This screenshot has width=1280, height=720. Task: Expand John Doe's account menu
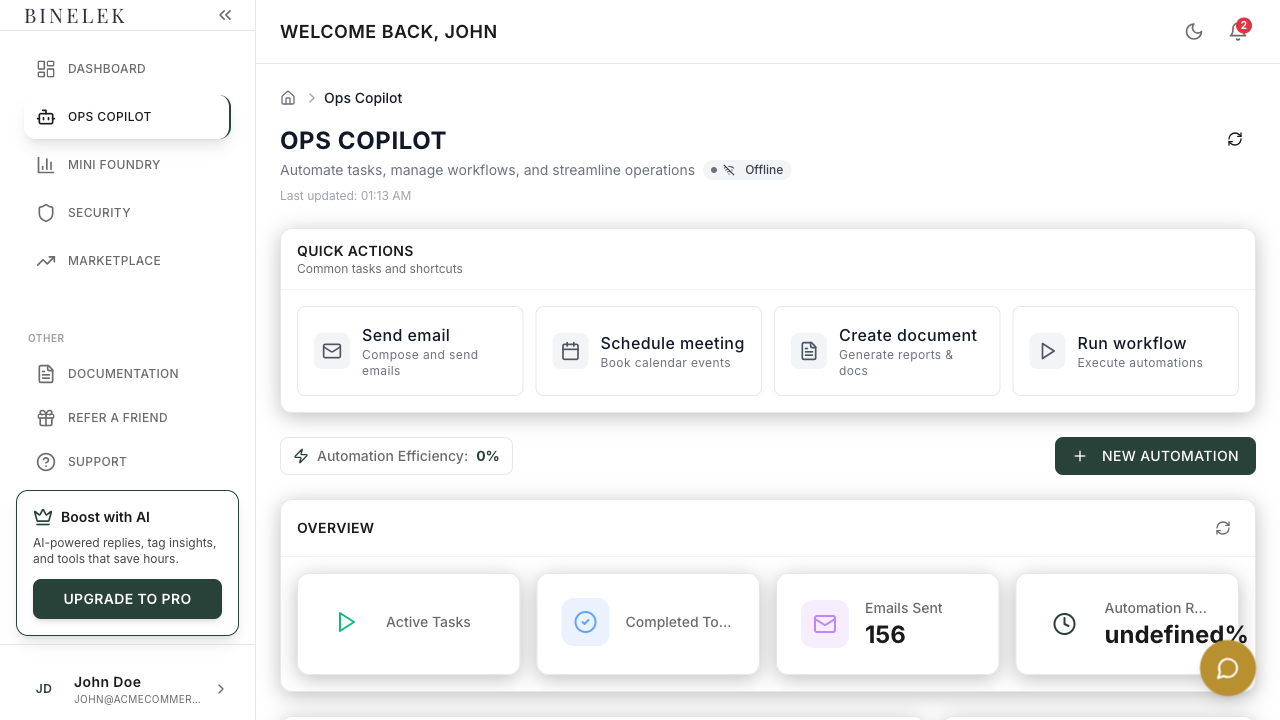[220, 689]
